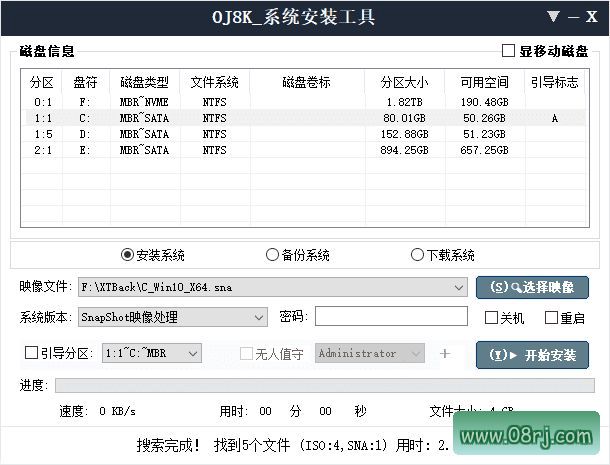
Task: Click the 190.48GB free space cell
Action: (x=484, y=102)
